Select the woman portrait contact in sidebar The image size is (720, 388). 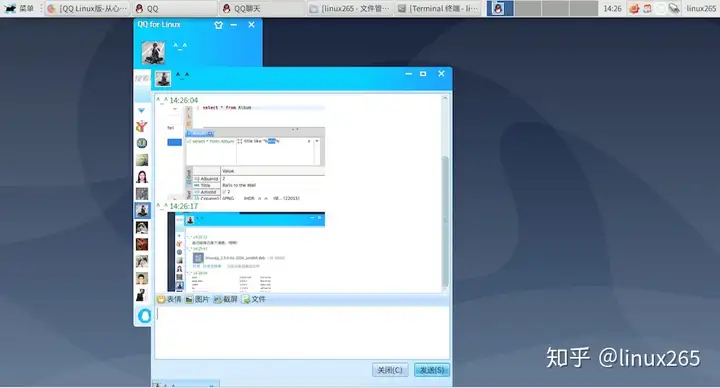click(x=142, y=177)
